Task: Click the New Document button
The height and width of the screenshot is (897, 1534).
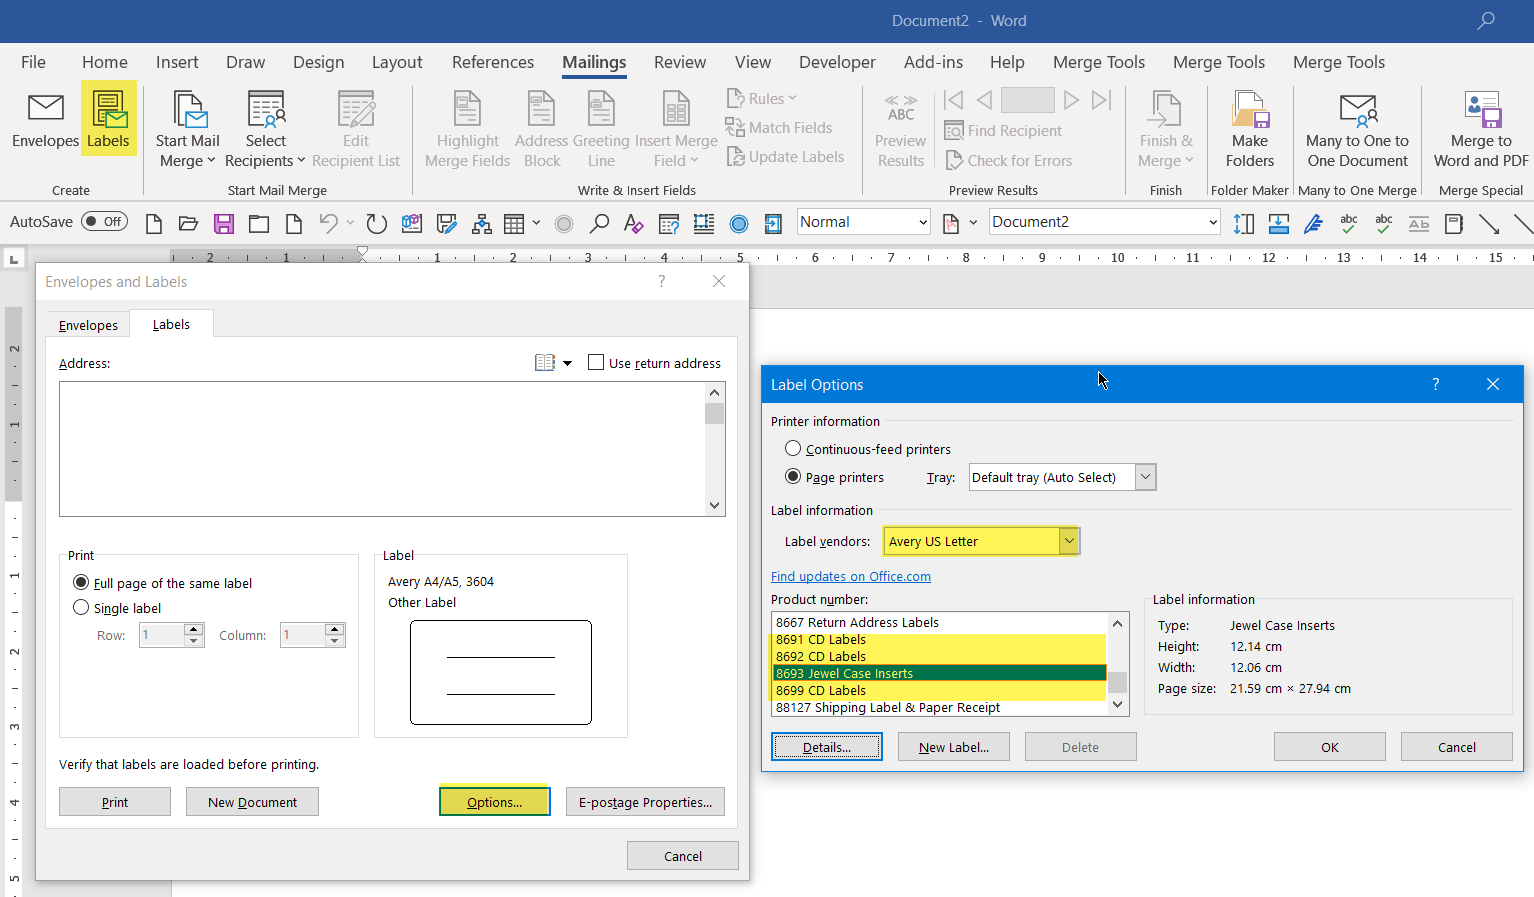Action: (252, 802)
